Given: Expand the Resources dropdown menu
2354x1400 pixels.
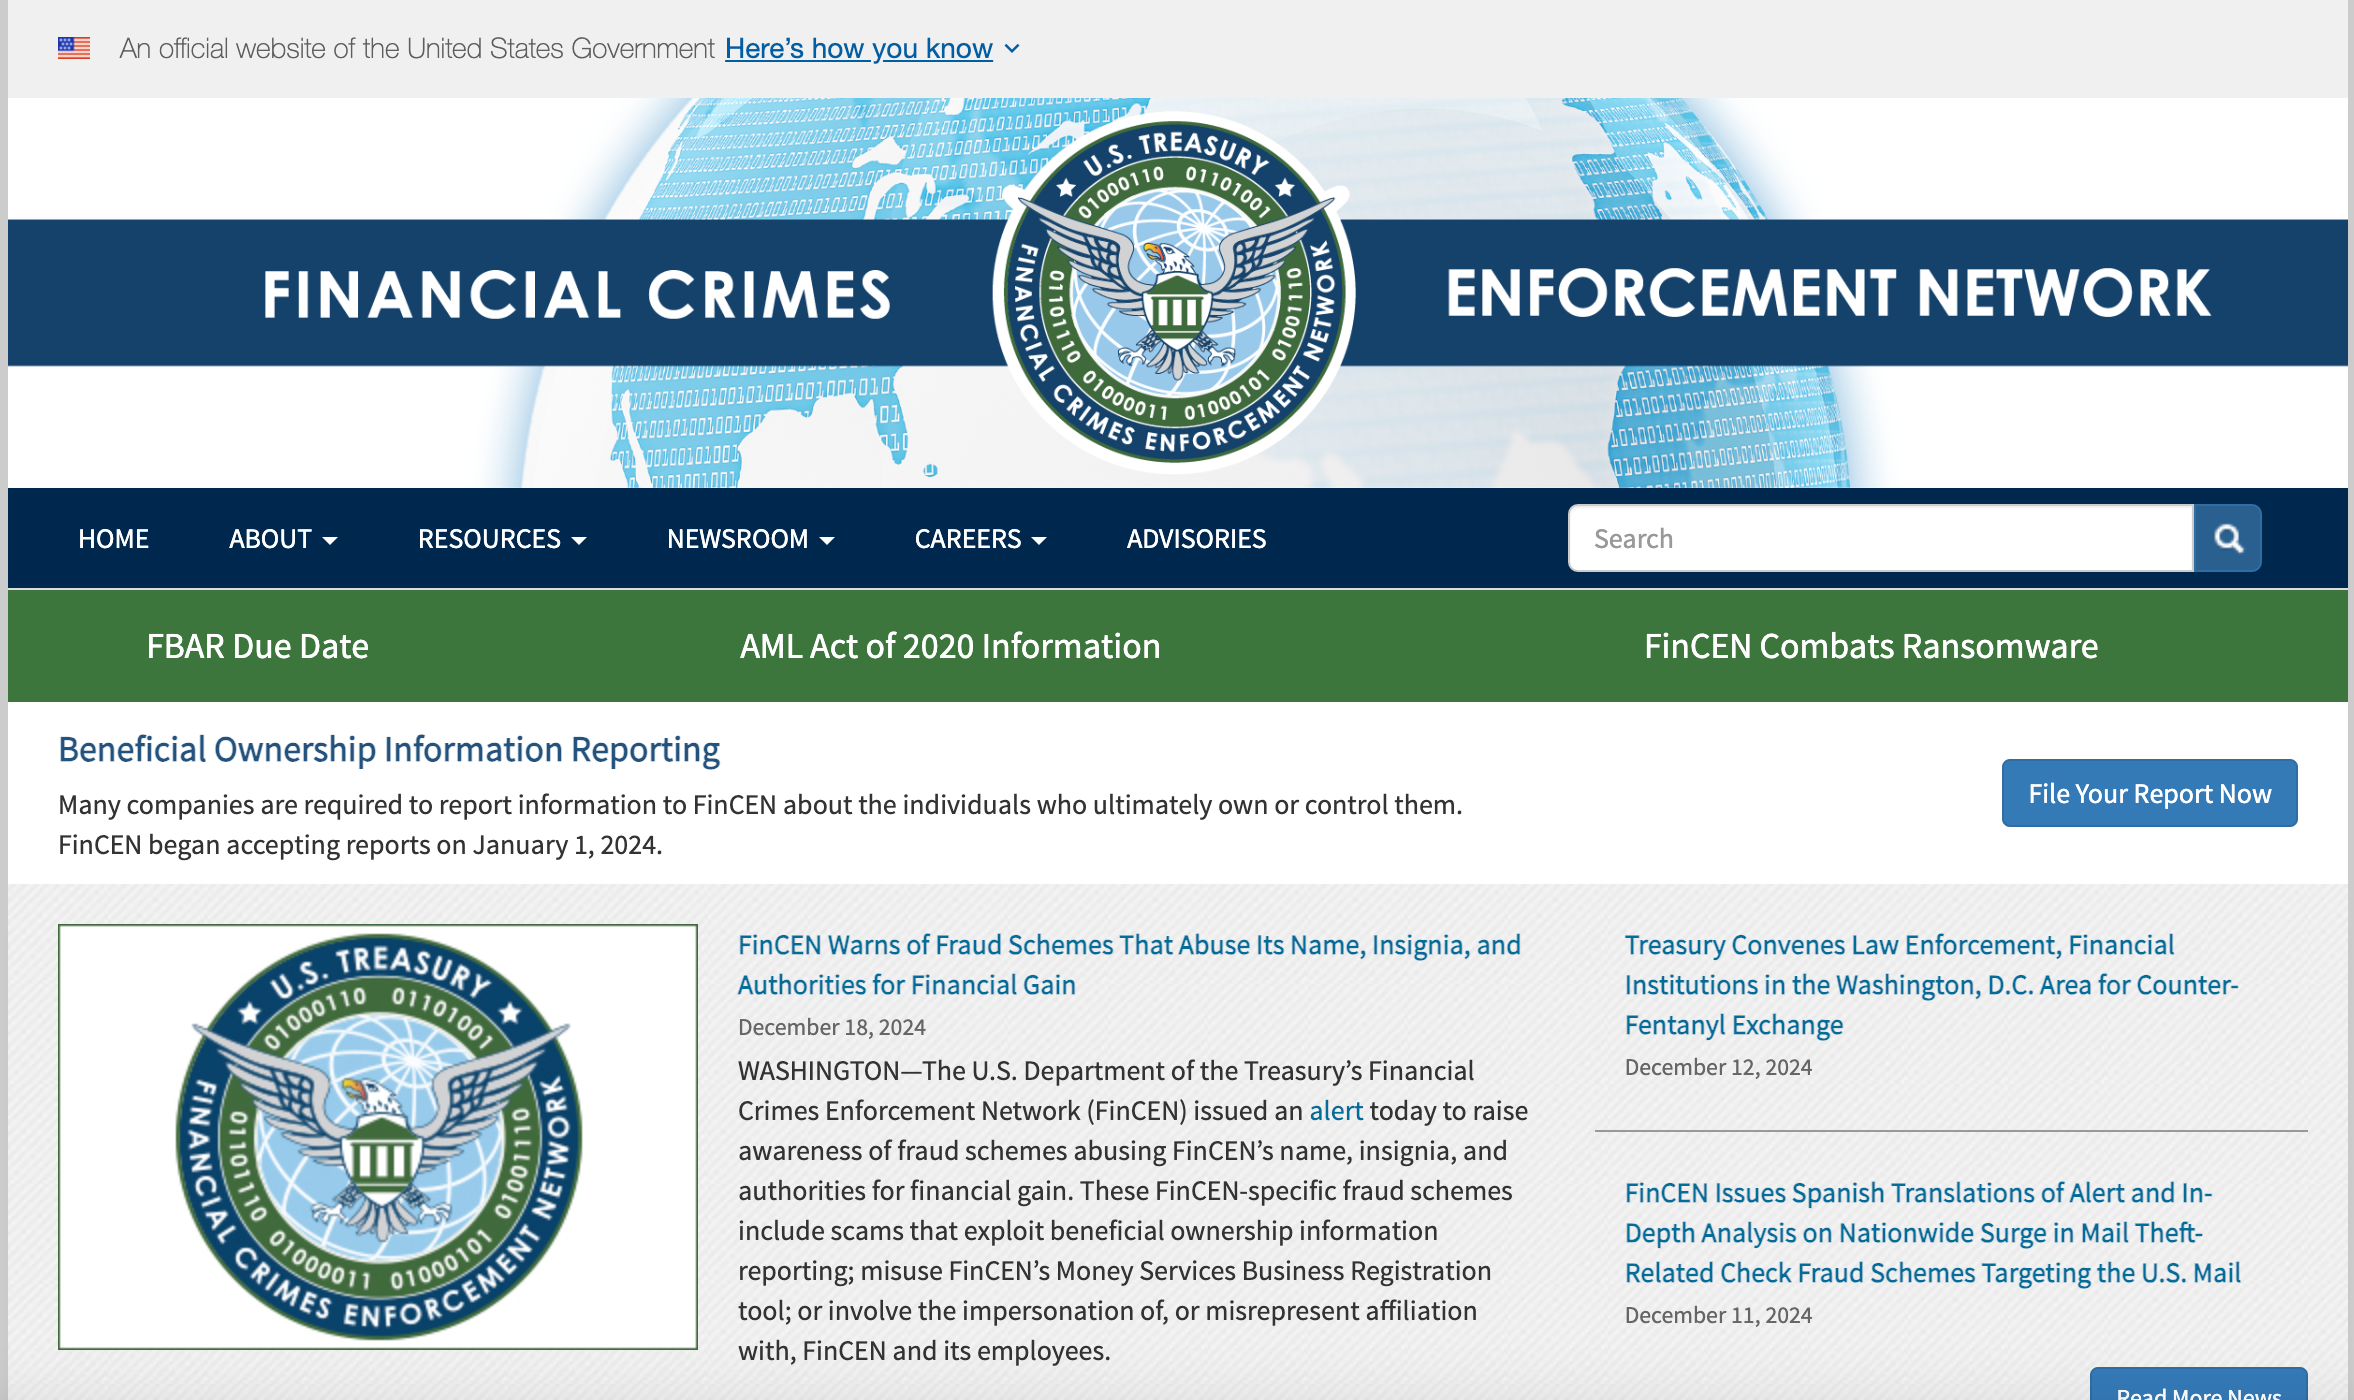Looking at the screenshot, I should point(501,539).
